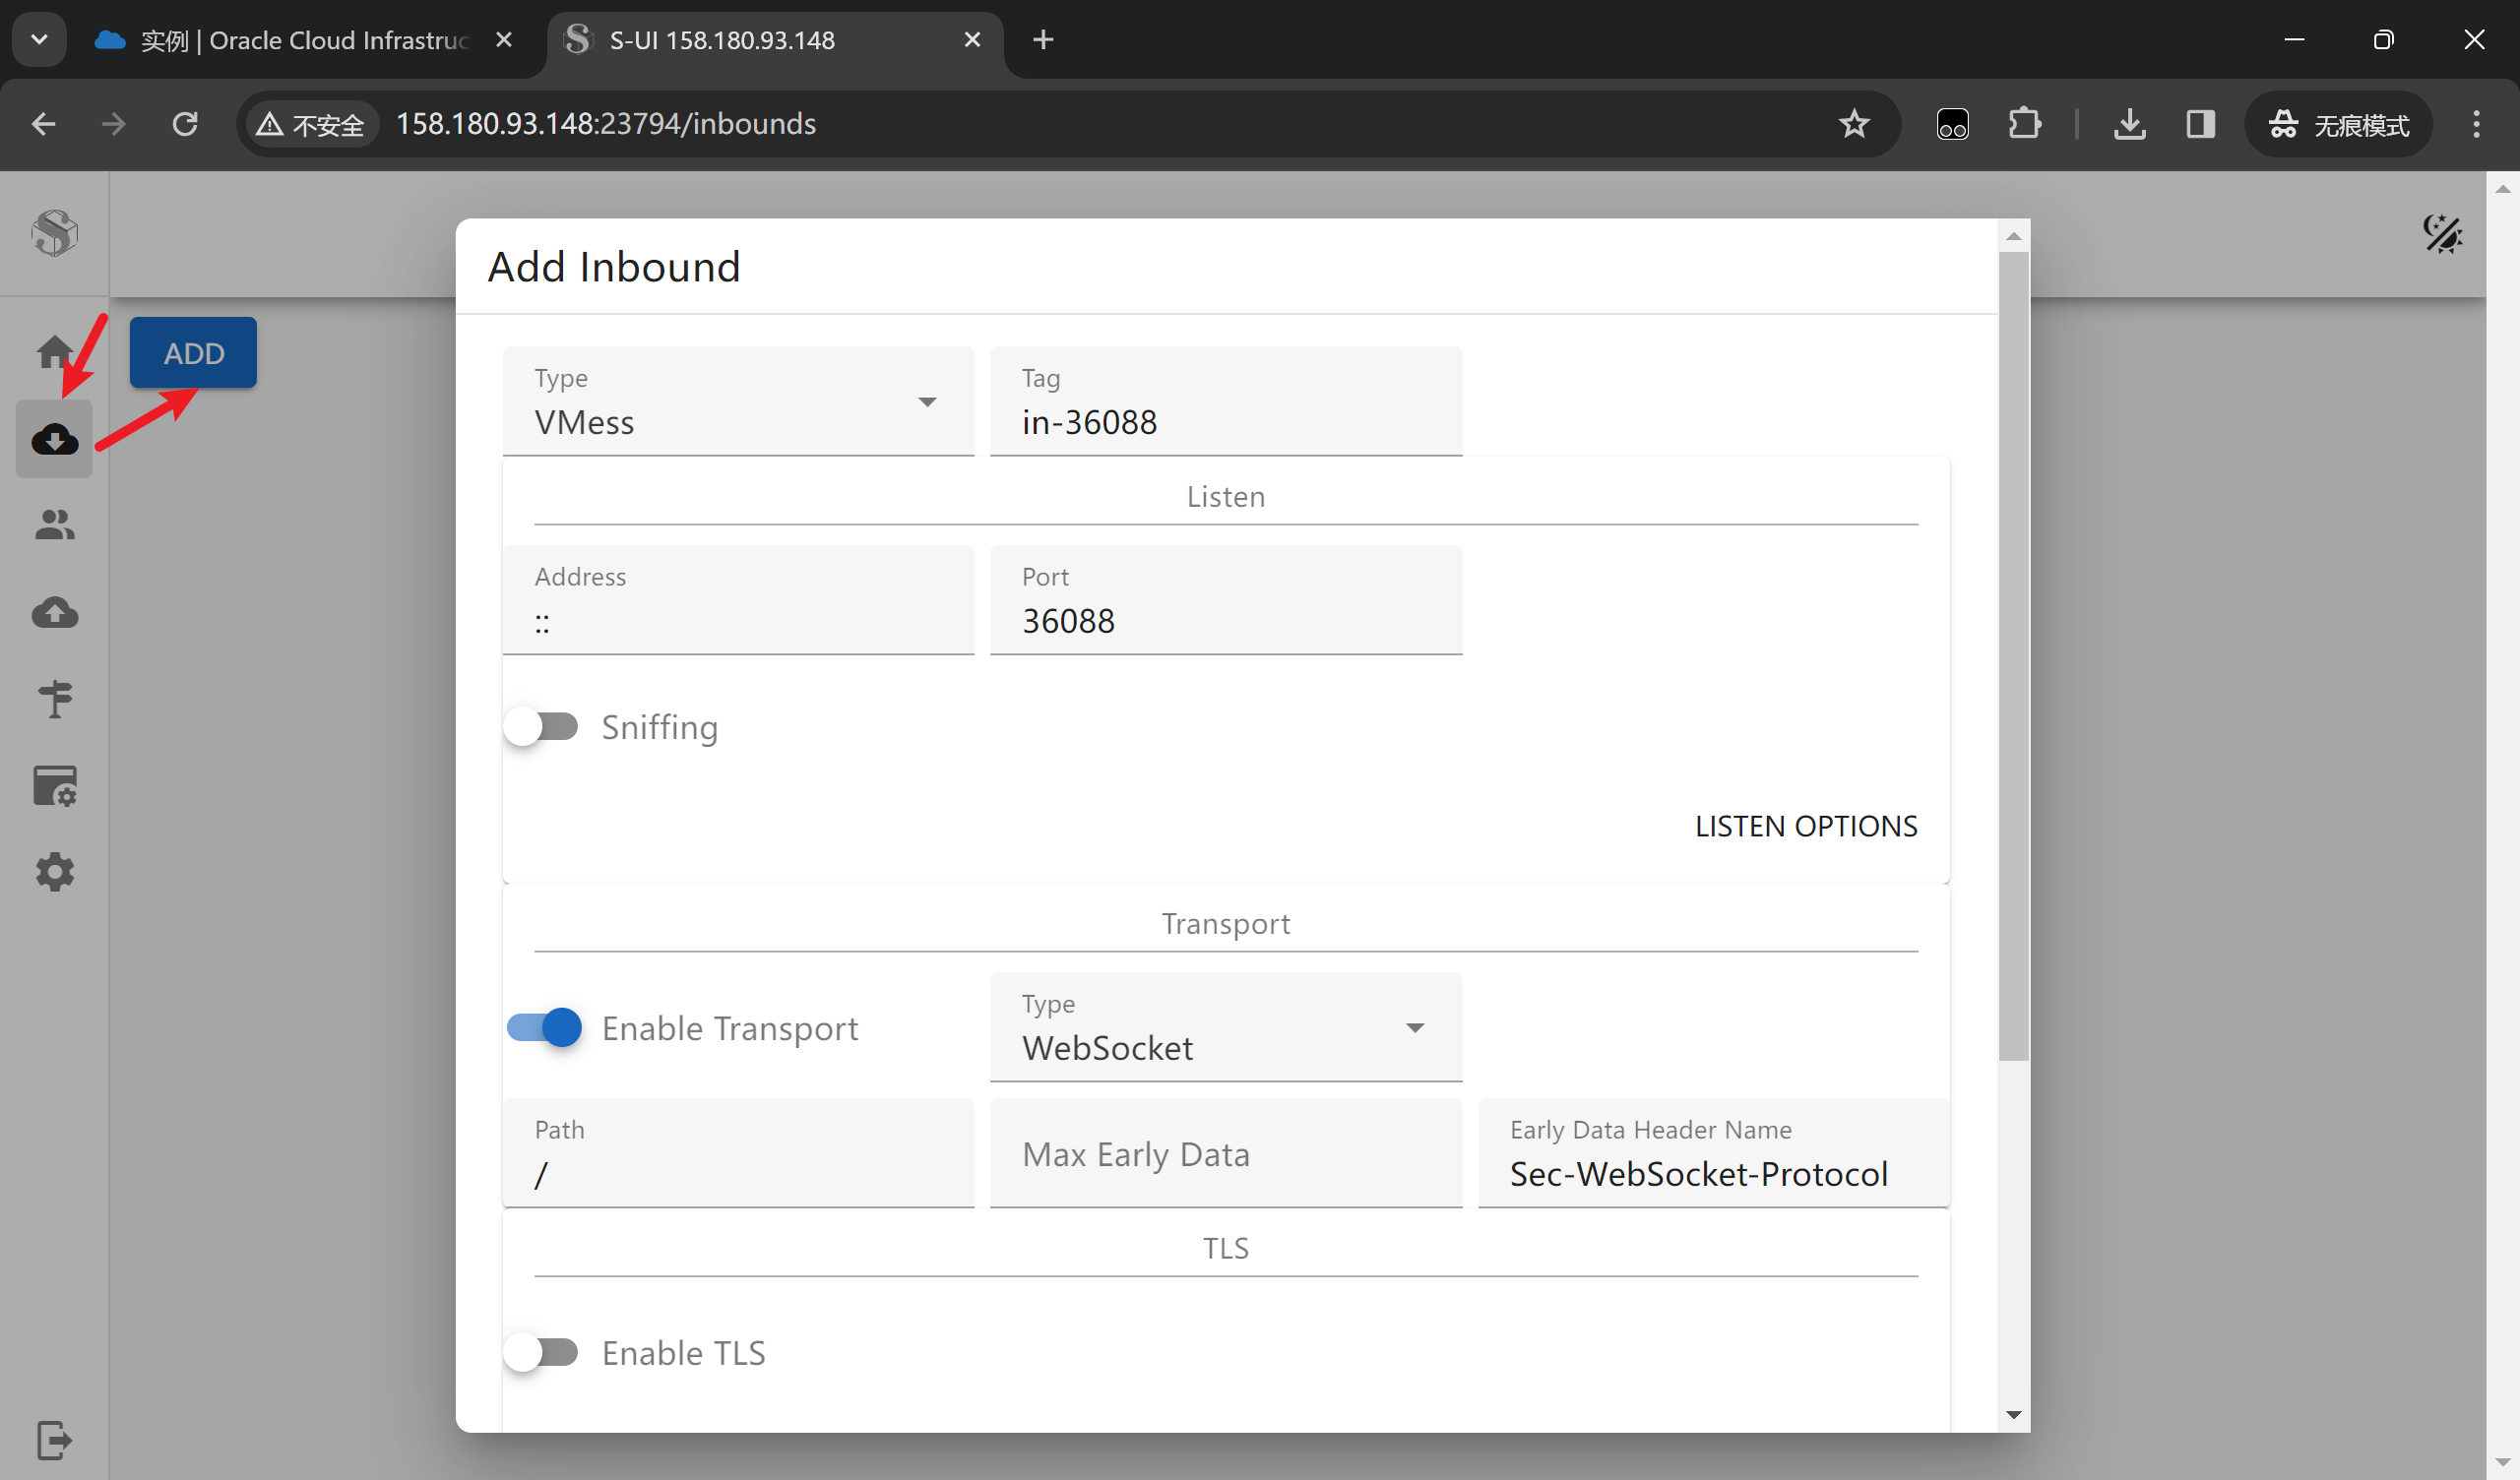The width and height of the screenshot is (2520, 1480).
Task: Open the Outbounds cloud-upload sidebar icon
Action: point(54,612)
